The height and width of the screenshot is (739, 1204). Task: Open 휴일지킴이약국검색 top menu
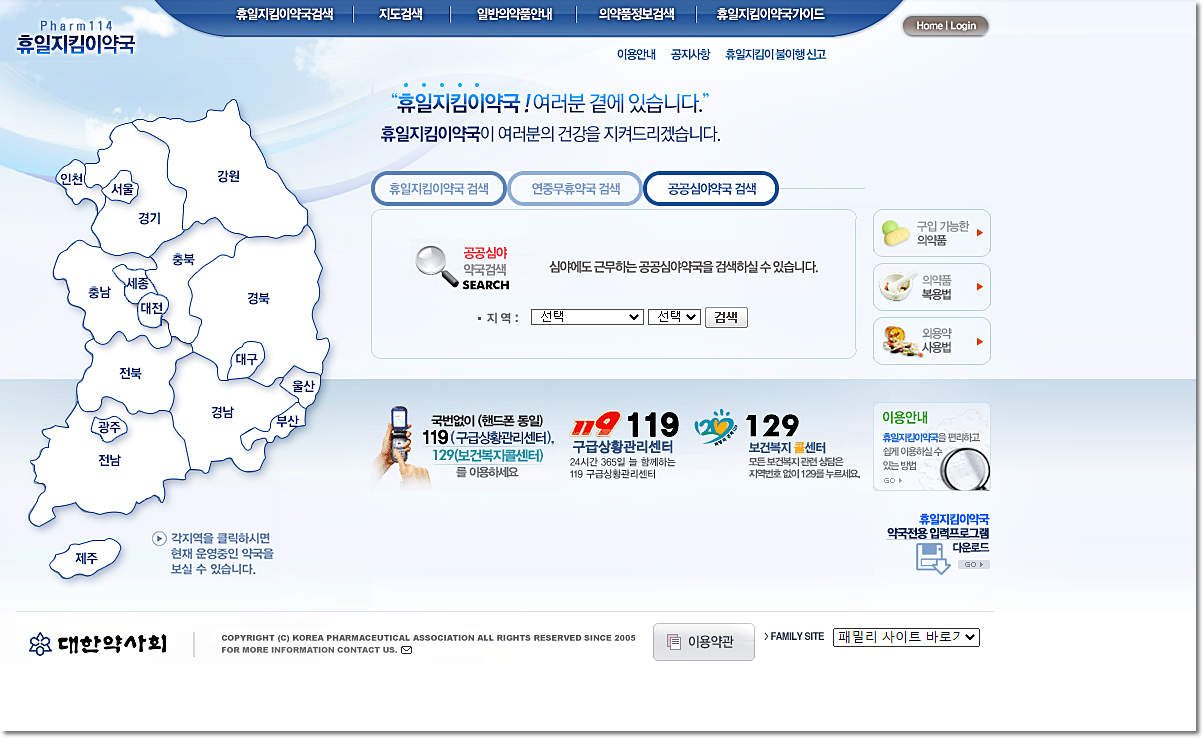[284, 14]
